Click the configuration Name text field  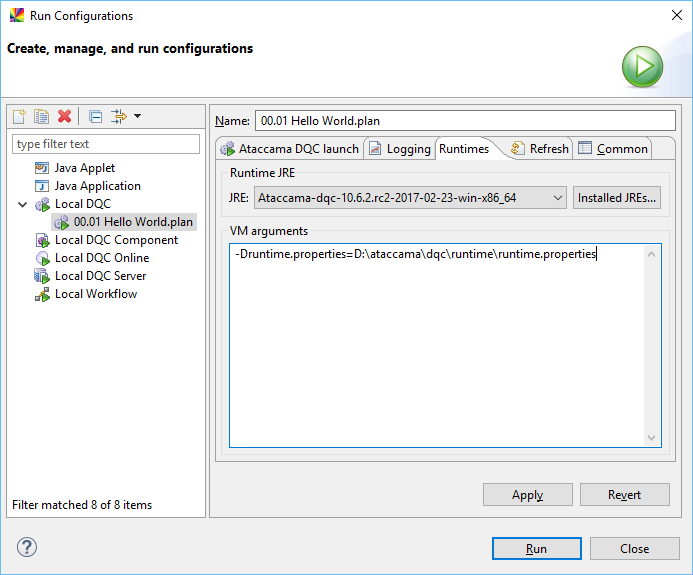pyautogui.click(x=465, y=121)
